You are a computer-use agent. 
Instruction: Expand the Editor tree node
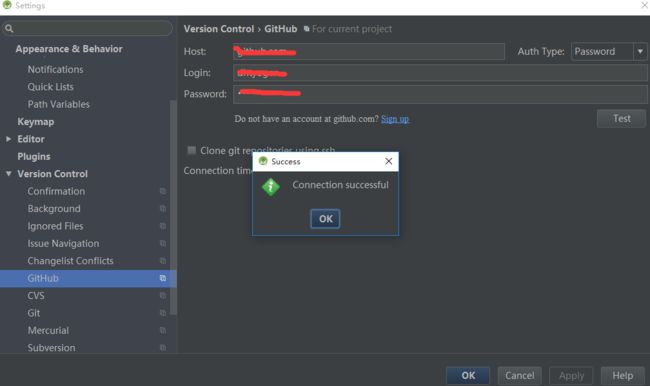click(x=8, y=139)
